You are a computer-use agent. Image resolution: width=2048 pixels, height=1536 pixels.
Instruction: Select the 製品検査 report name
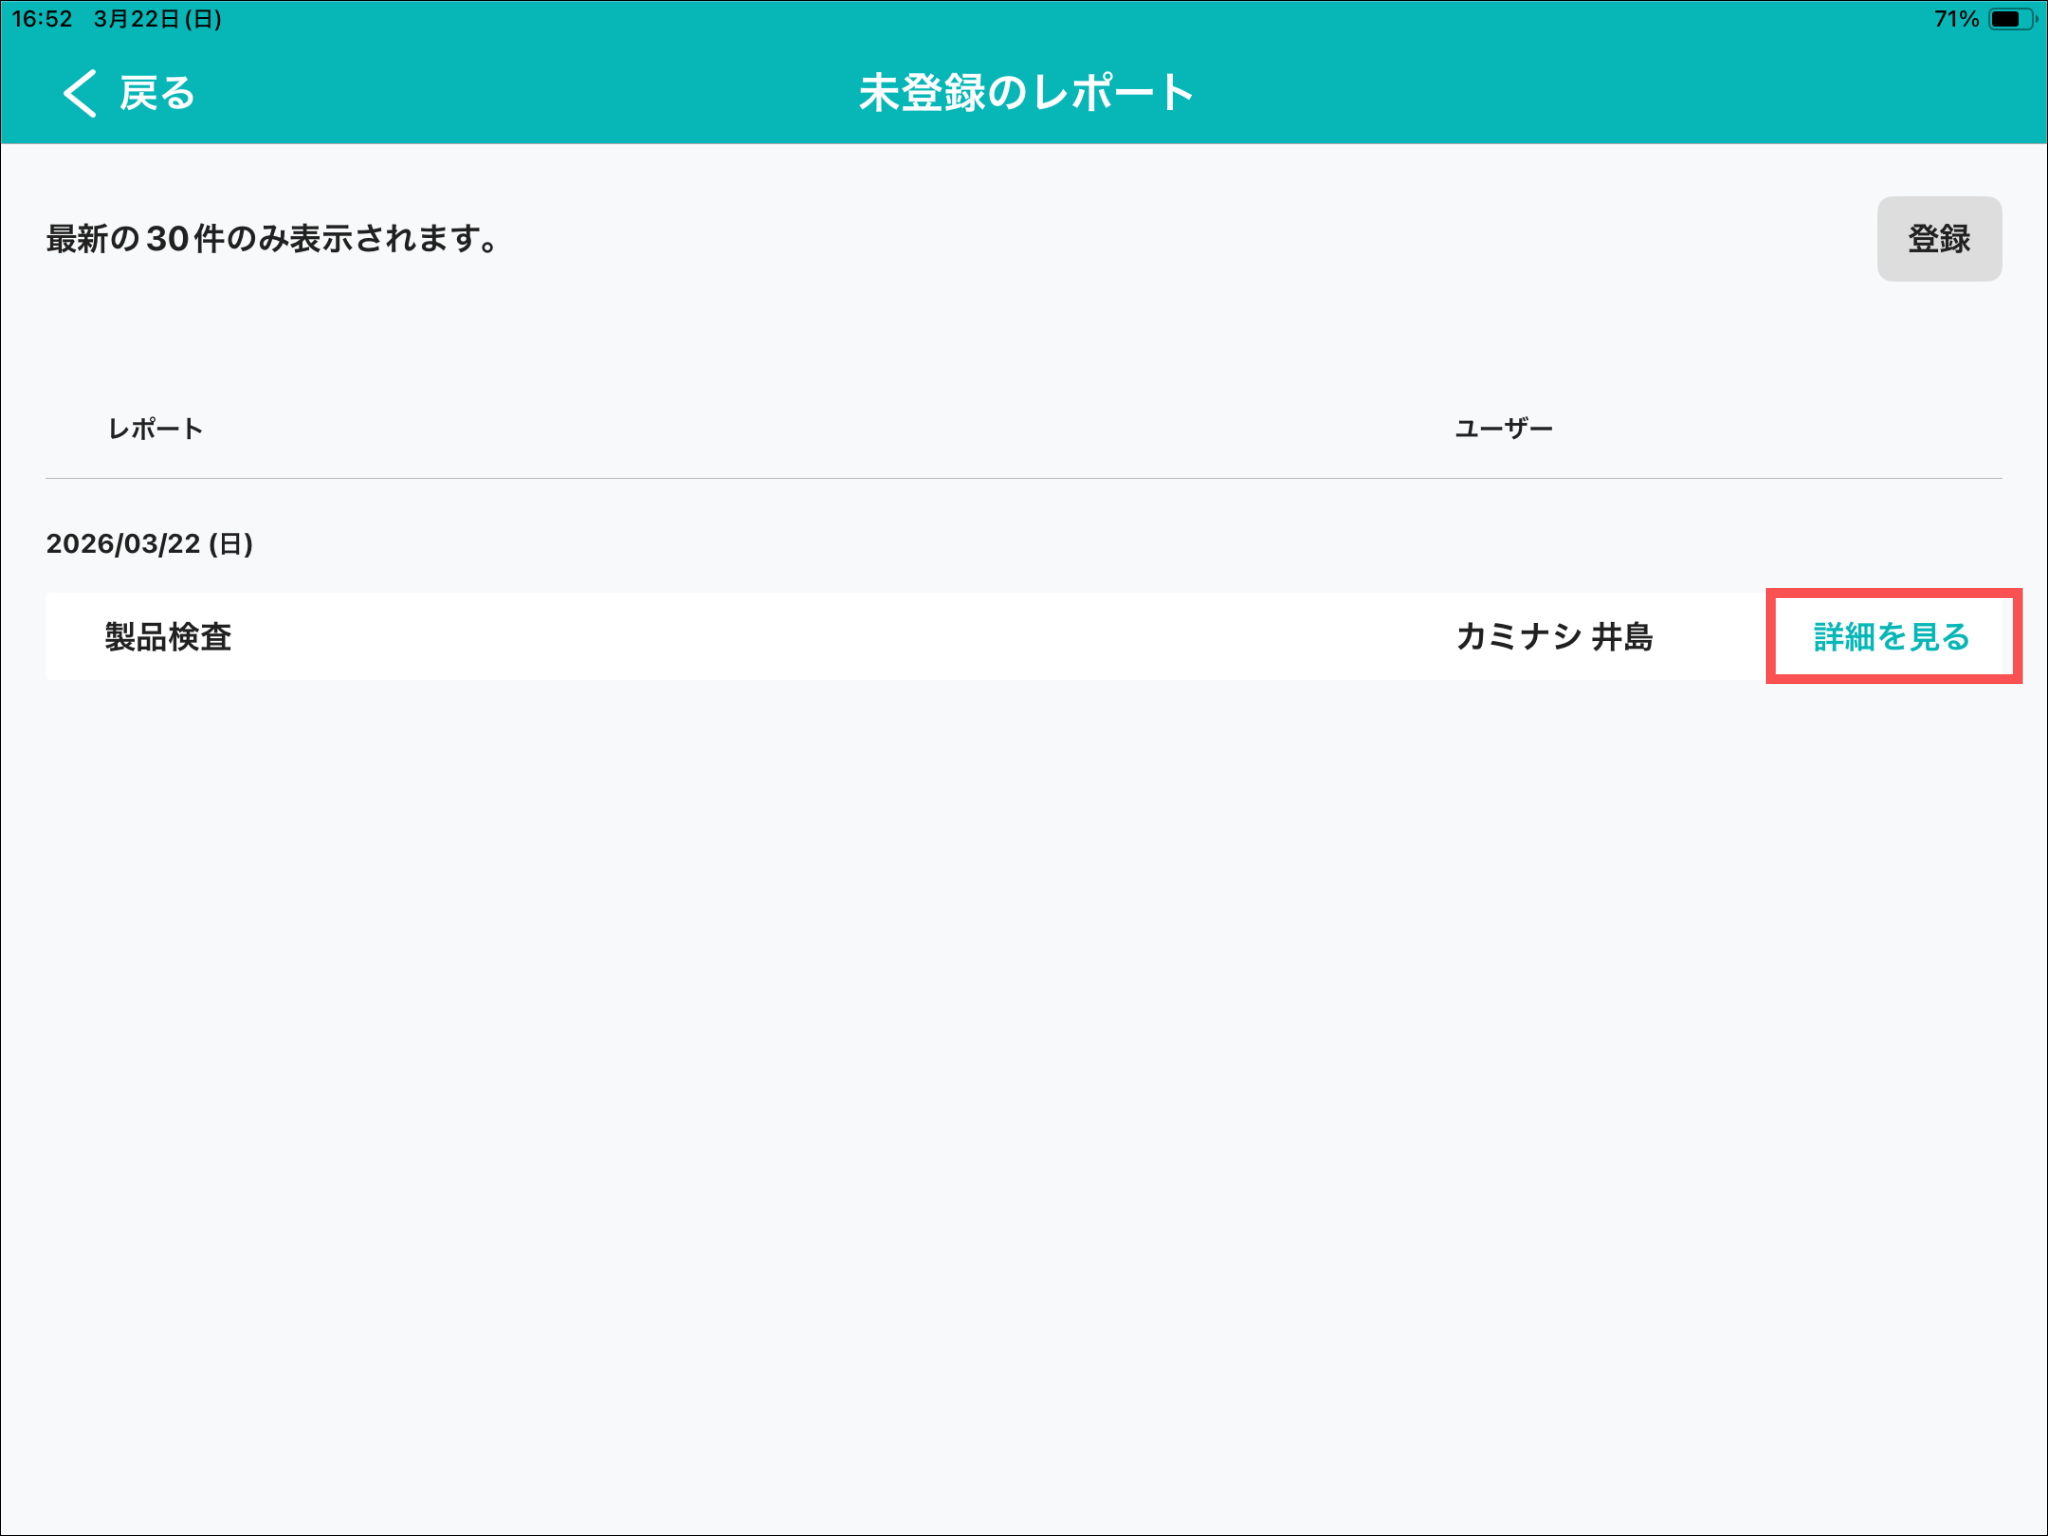pos(168,637)
